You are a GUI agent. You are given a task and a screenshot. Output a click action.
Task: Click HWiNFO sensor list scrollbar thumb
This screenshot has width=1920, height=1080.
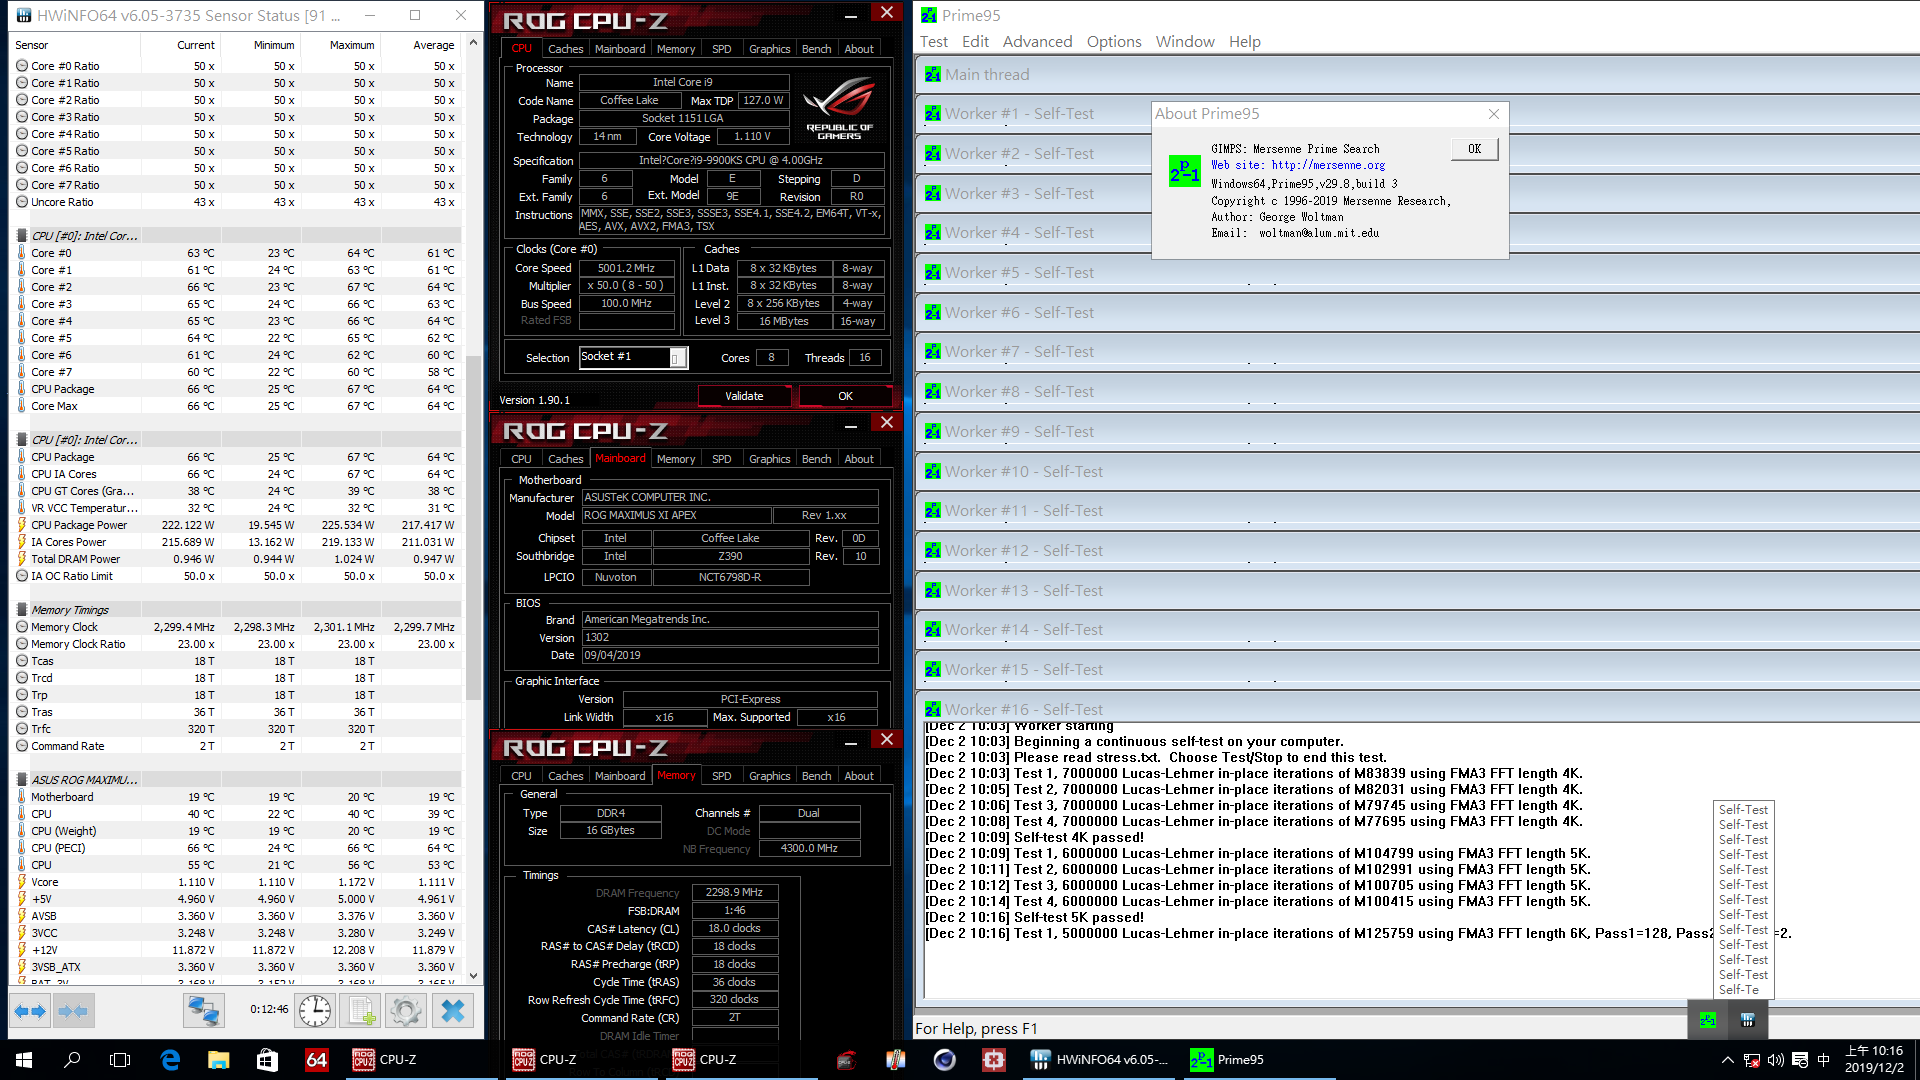(474, 526)
